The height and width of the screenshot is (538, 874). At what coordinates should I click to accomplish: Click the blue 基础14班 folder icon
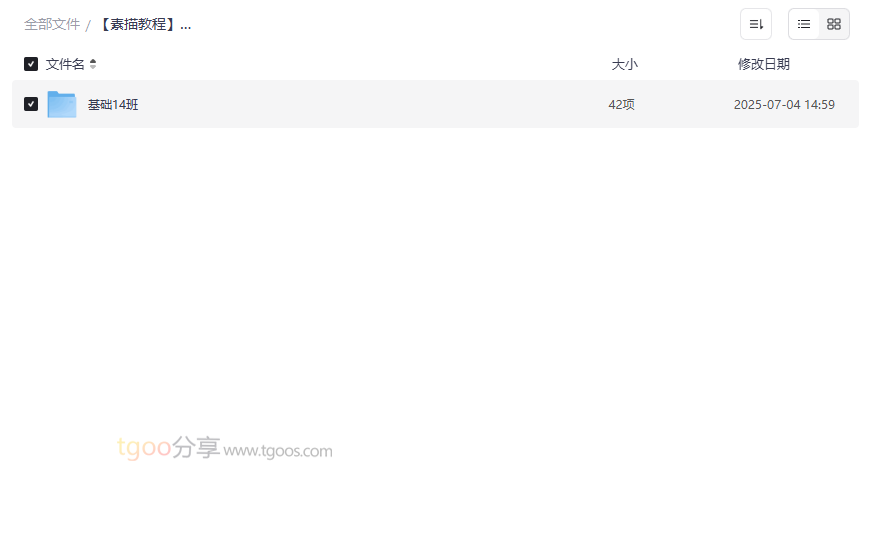(62, 104)
